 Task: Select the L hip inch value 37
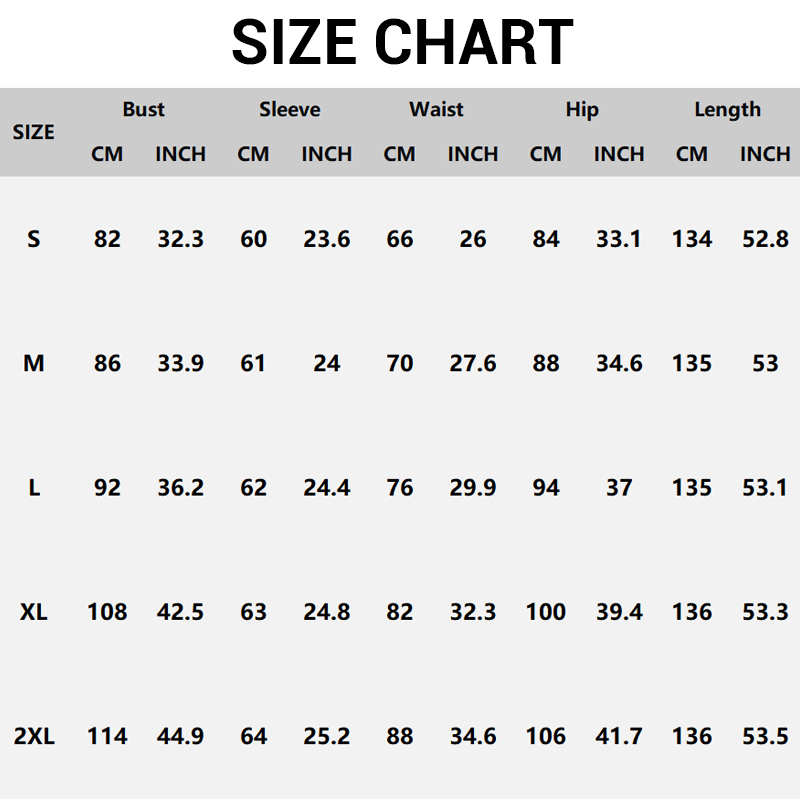619,488
